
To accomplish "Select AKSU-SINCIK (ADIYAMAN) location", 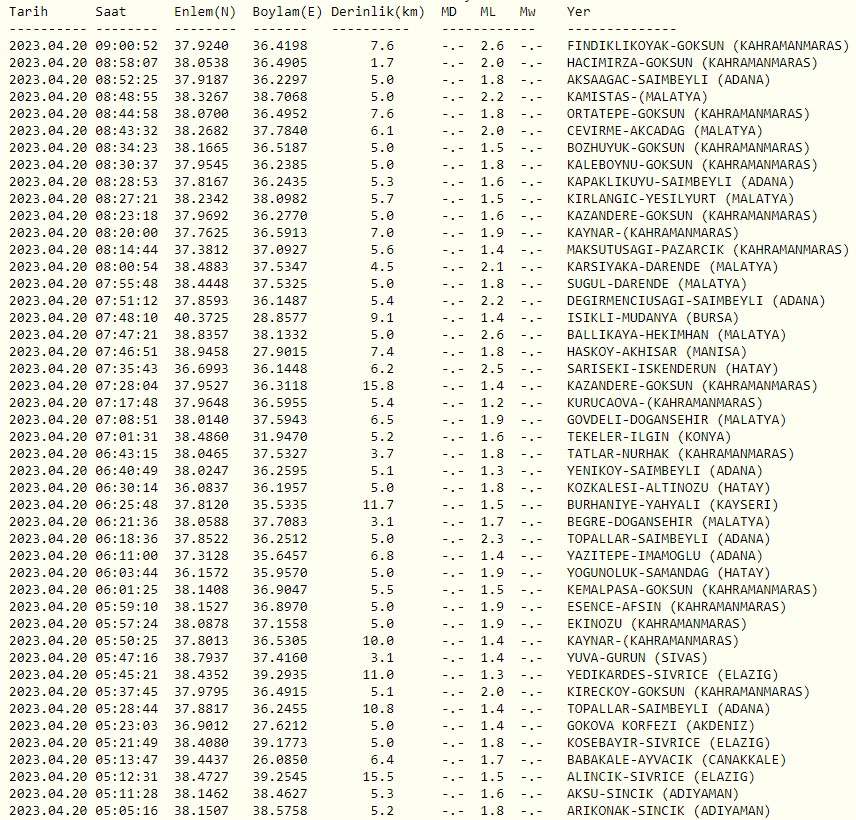I will coord(653,793).
